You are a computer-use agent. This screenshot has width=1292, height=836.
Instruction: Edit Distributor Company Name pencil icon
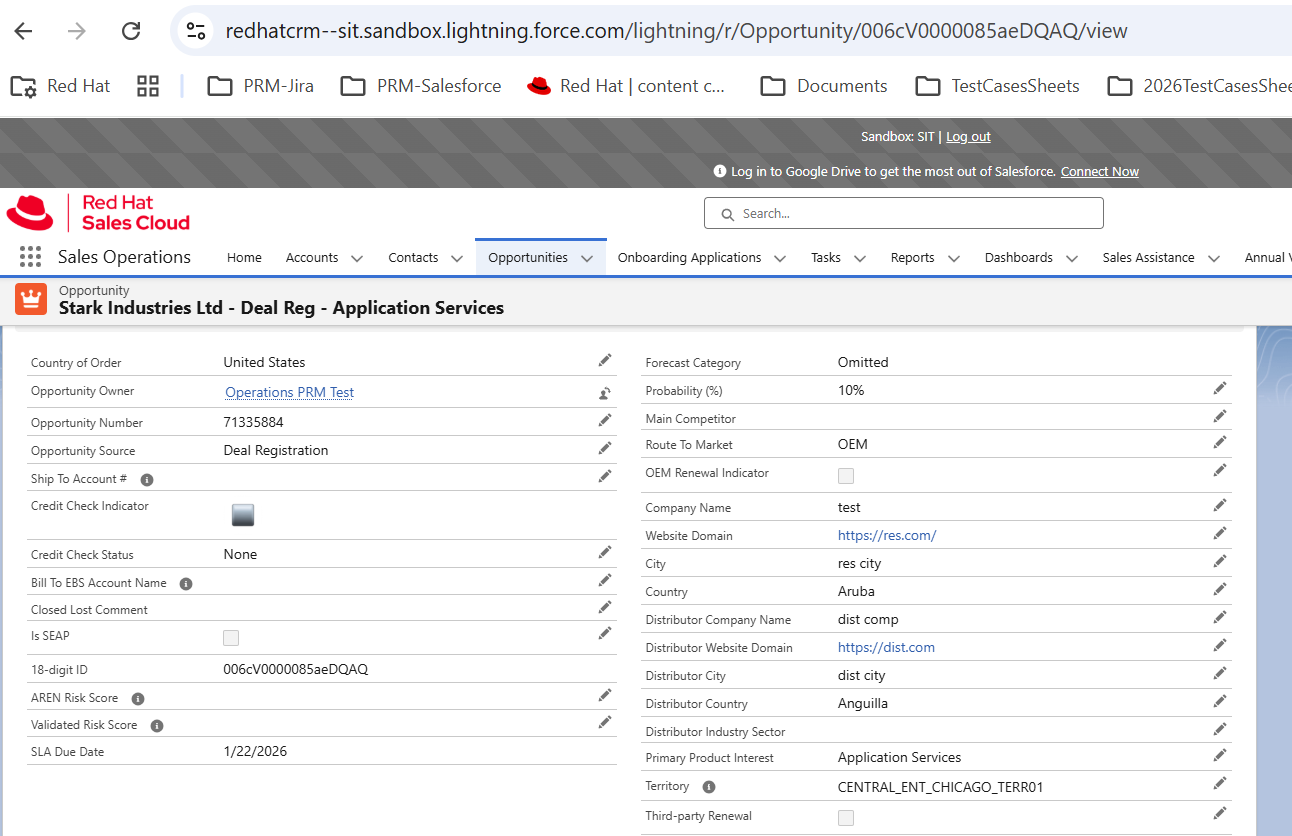click(x=1220, y=617)
